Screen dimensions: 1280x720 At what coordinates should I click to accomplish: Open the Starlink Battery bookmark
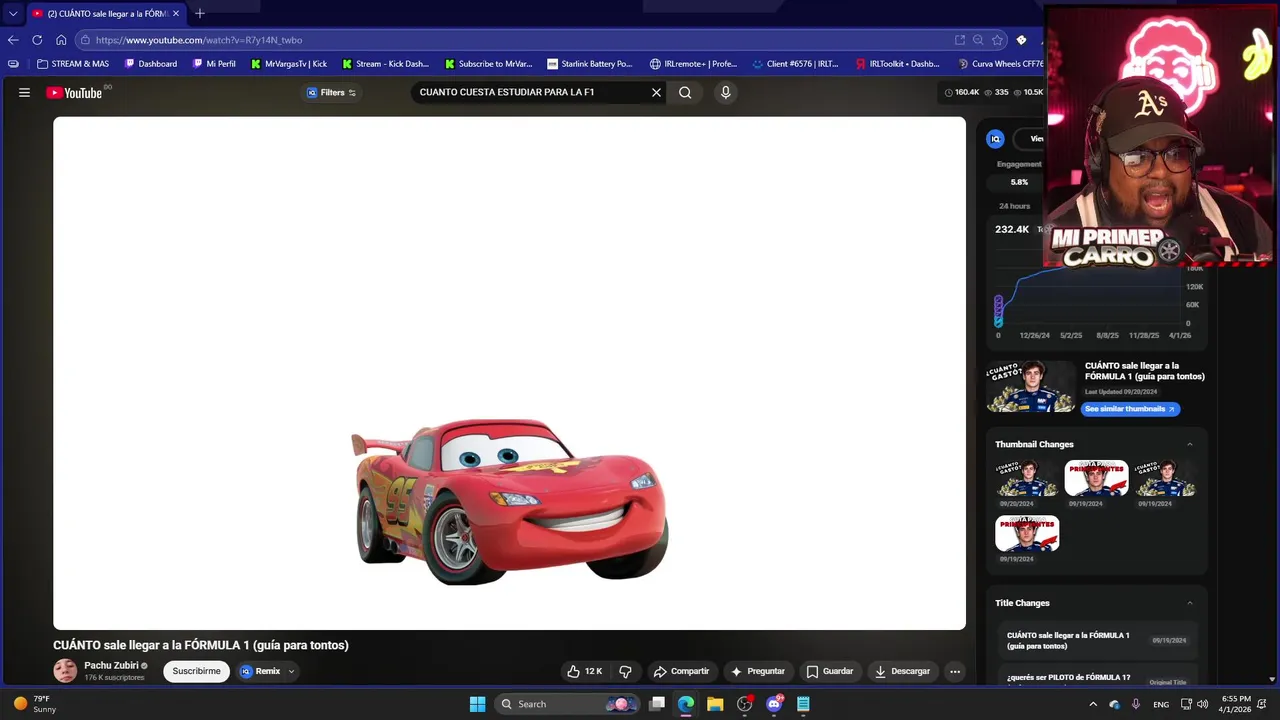tap(590, 64)
